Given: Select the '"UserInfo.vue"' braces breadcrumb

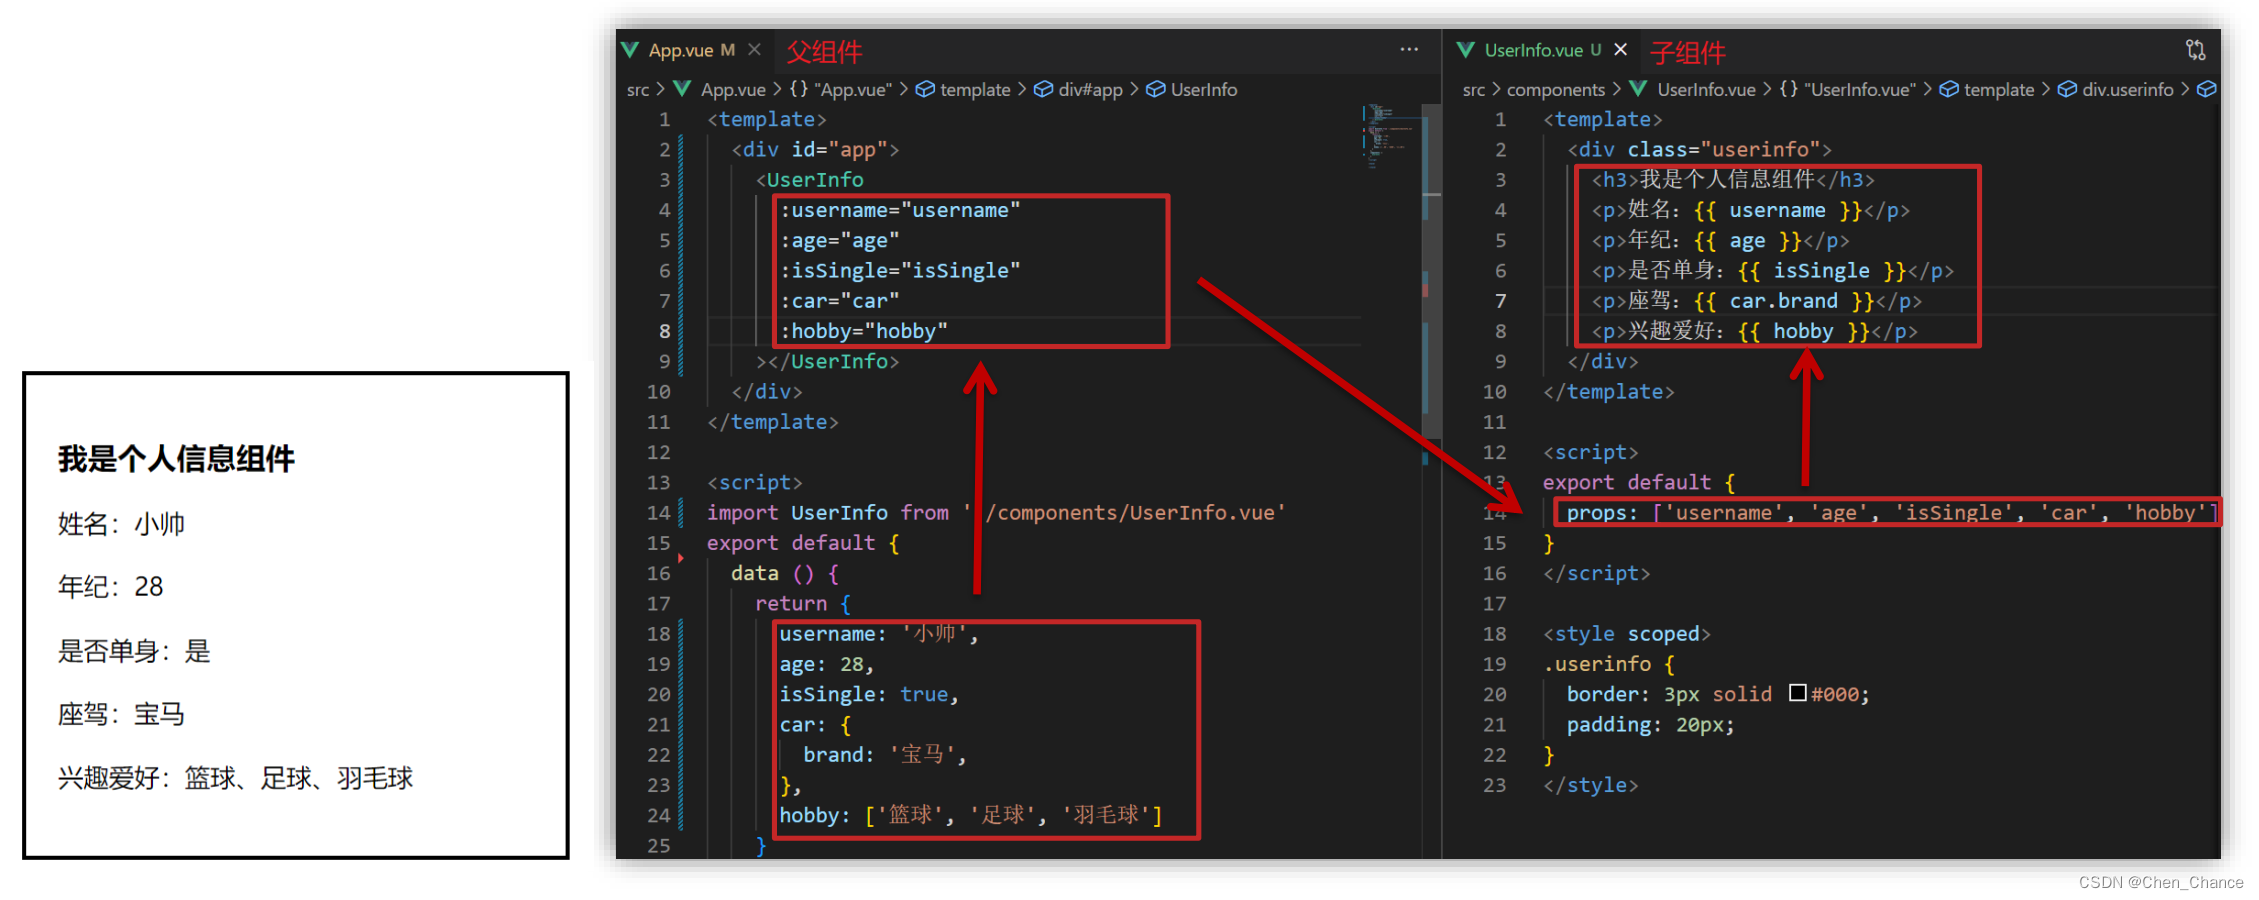Looking at the screenshot, I should [x=1847, y=90].
